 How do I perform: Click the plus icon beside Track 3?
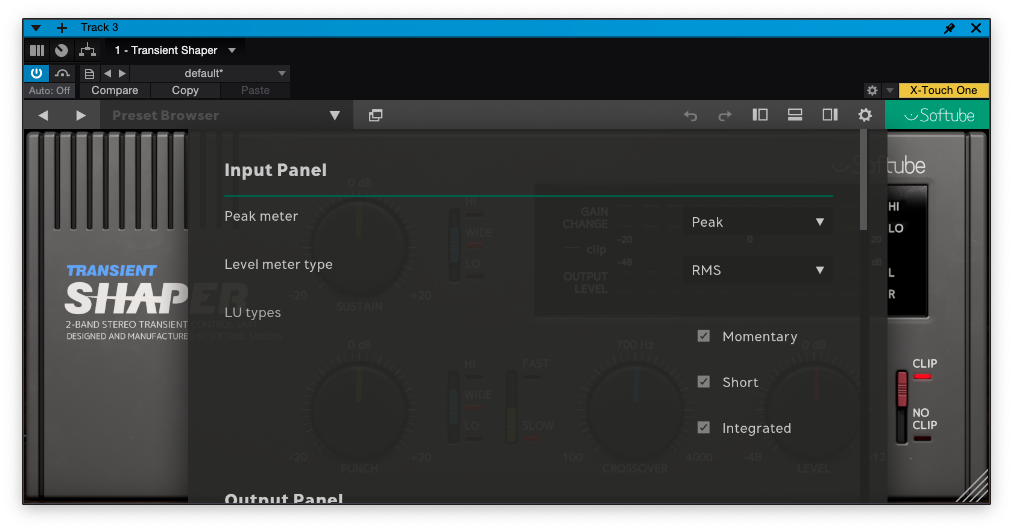coord(61,28)
